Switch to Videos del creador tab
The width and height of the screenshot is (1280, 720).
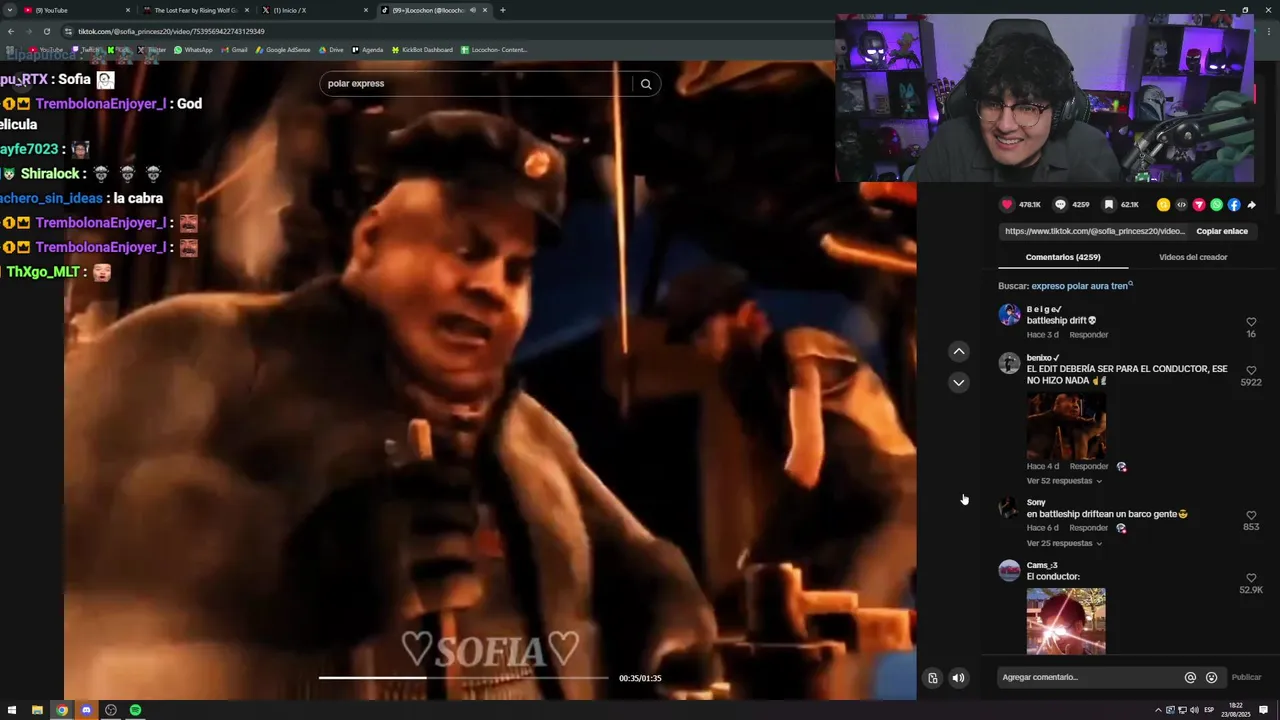(1193, 257)
